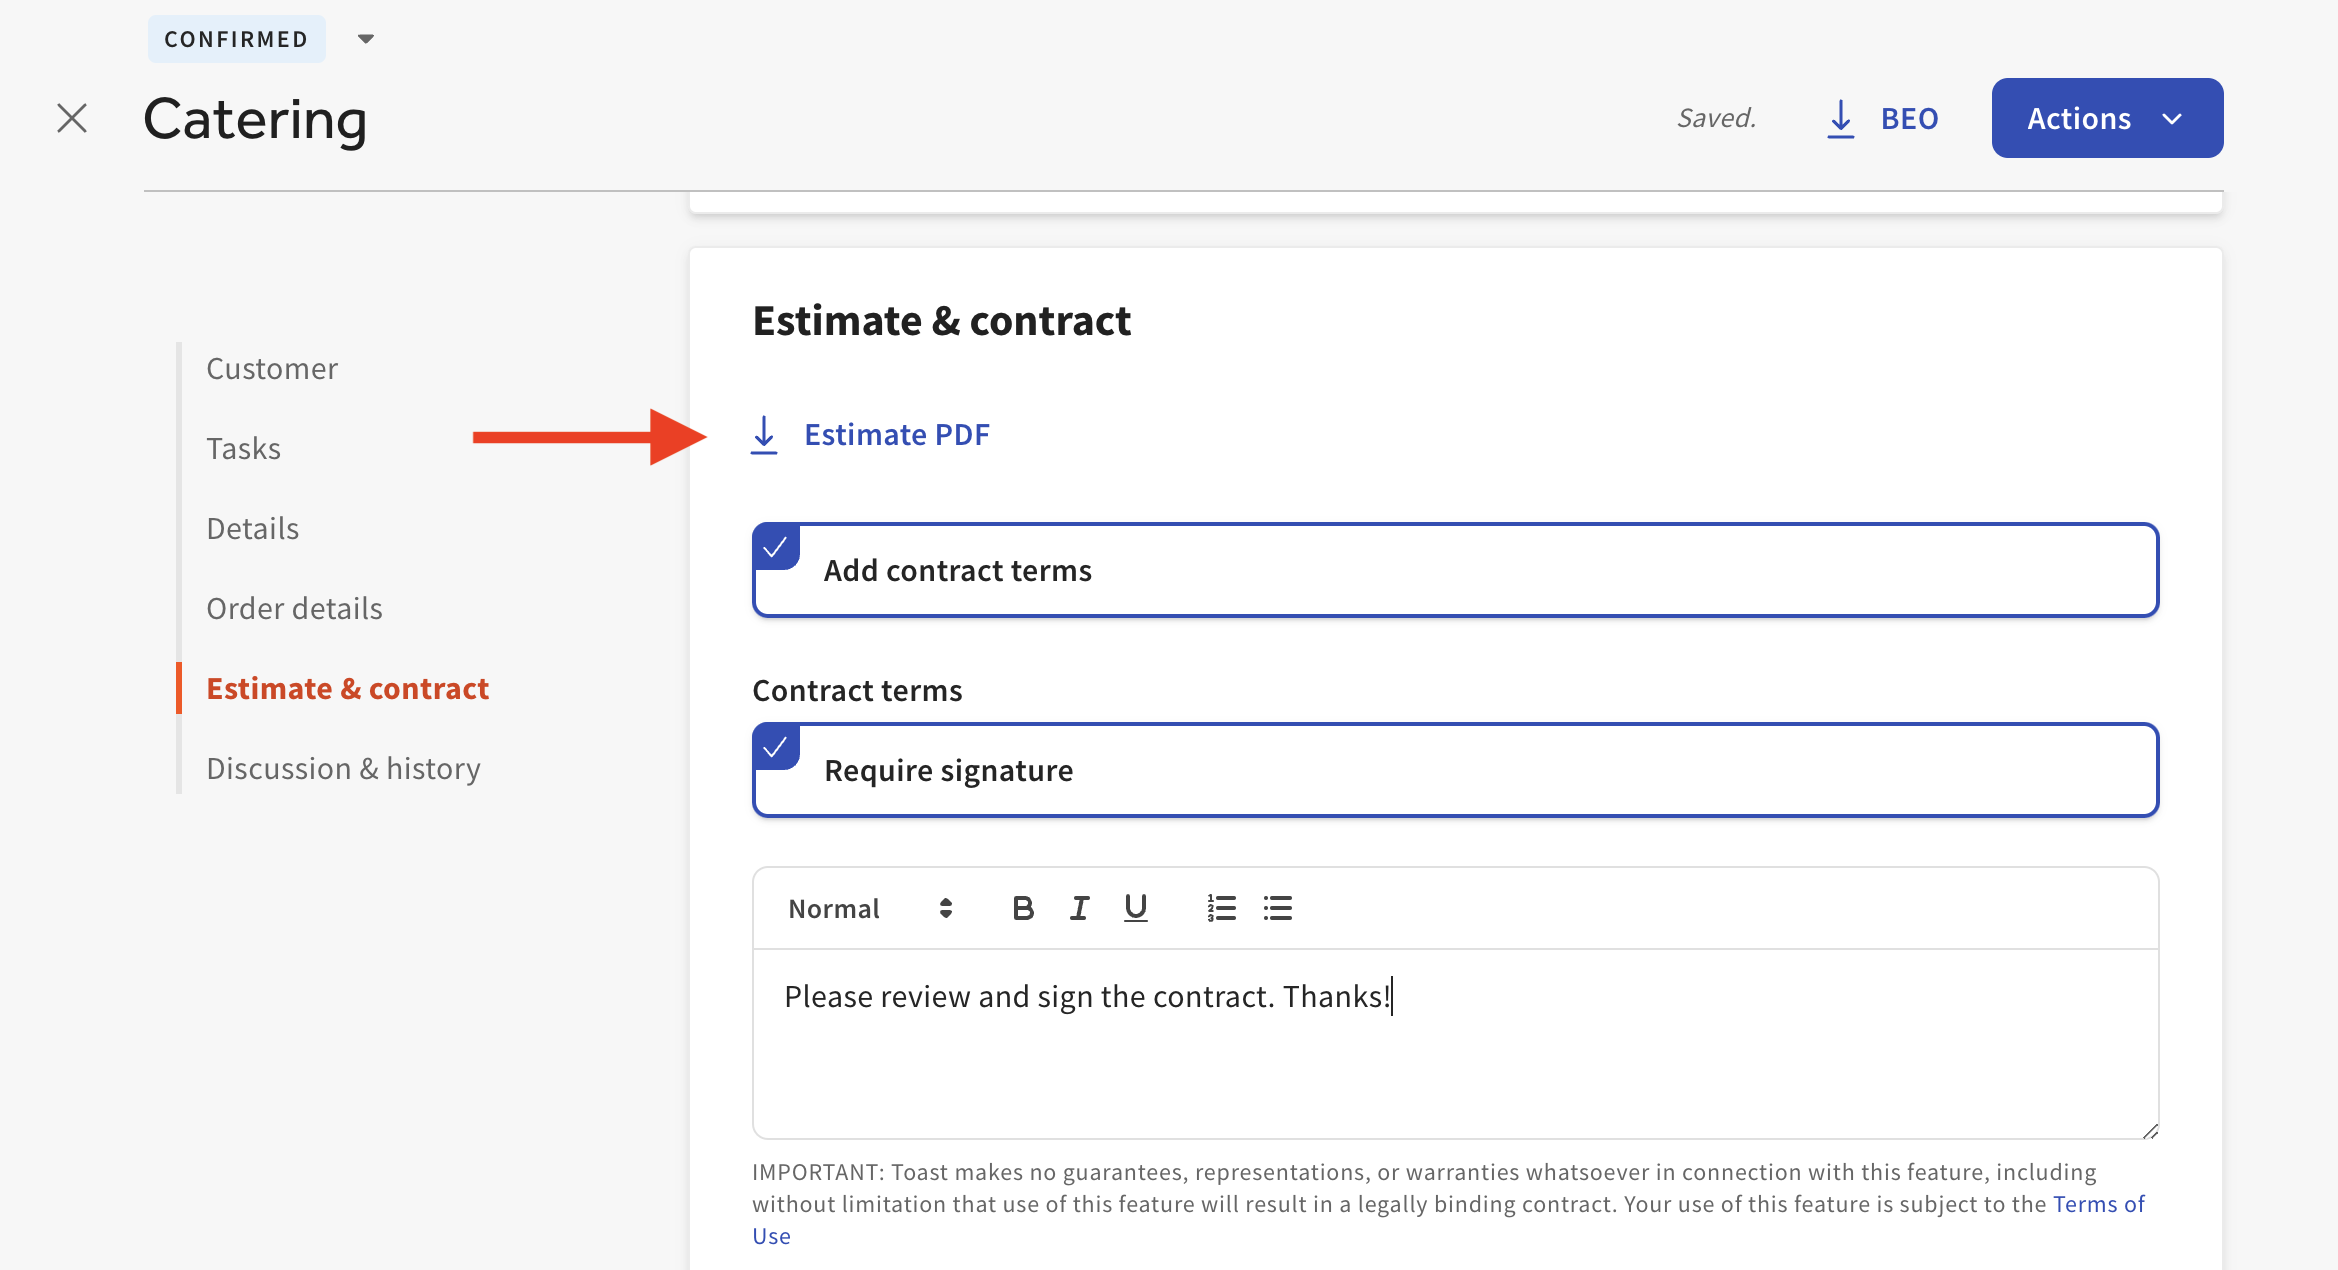The width and height of the screenshot is (2338, 1270).
Task: Insert a bulleted list
Action: click(1277, 908)
